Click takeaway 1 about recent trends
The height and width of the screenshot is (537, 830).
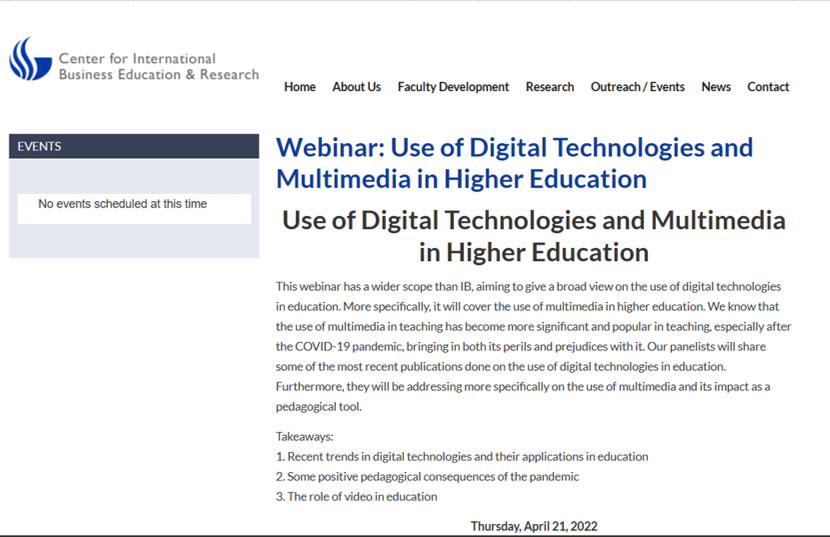coord(462,457)
